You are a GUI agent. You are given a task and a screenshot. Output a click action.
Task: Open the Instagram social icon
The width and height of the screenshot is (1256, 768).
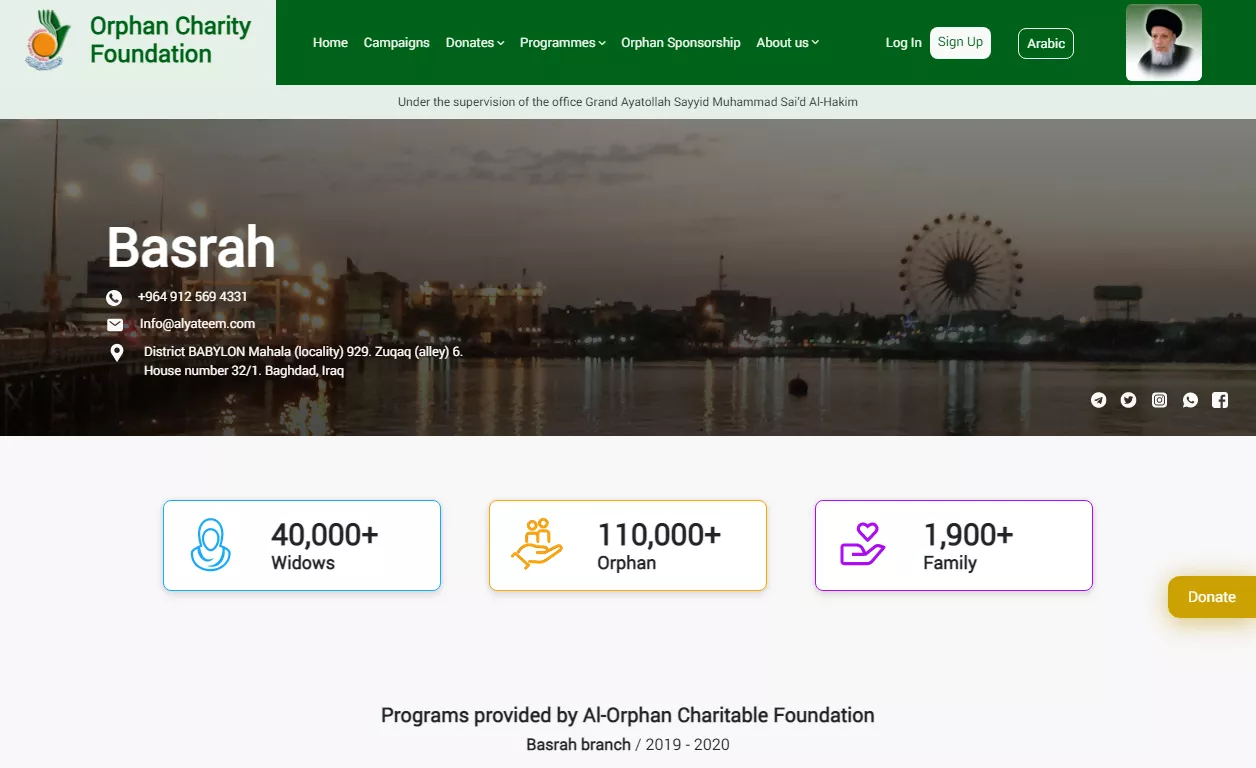coord(1159,400)
